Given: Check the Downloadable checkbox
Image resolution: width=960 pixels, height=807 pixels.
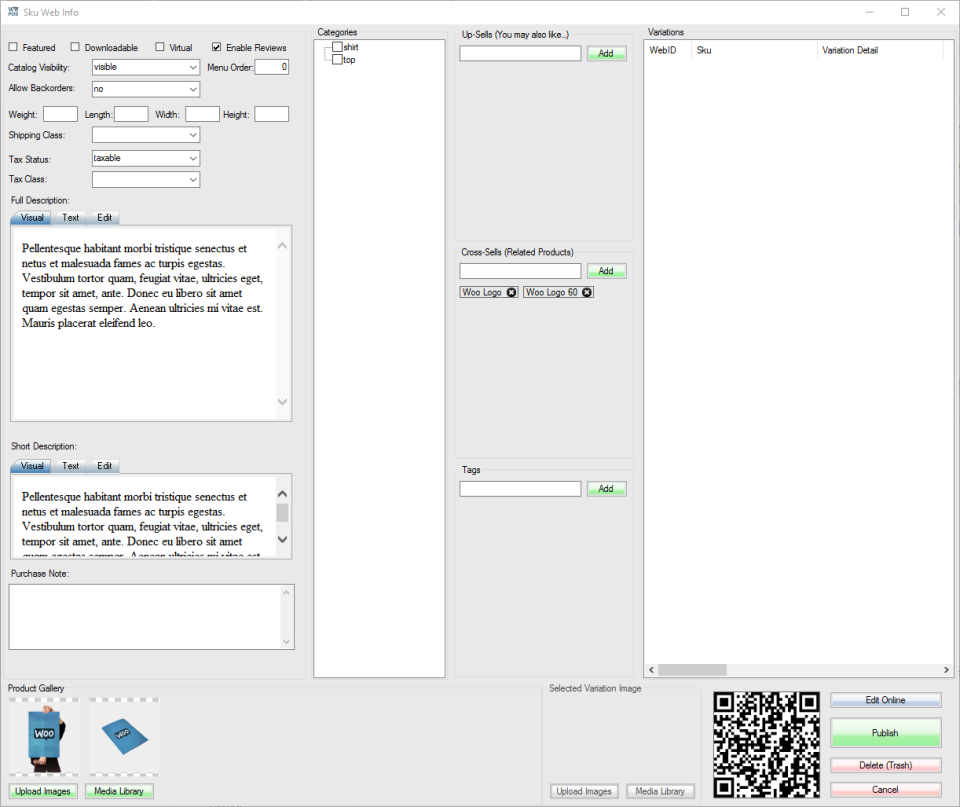Looking at the screenshot, I should pos(75,47).
